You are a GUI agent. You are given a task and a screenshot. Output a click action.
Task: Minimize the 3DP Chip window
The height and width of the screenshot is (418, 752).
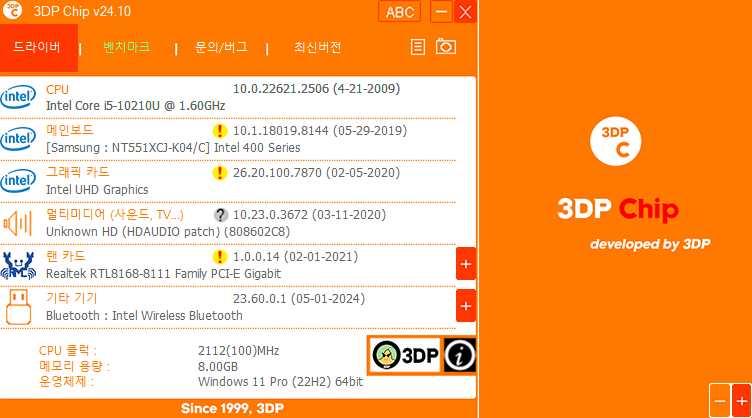[441, 12]
